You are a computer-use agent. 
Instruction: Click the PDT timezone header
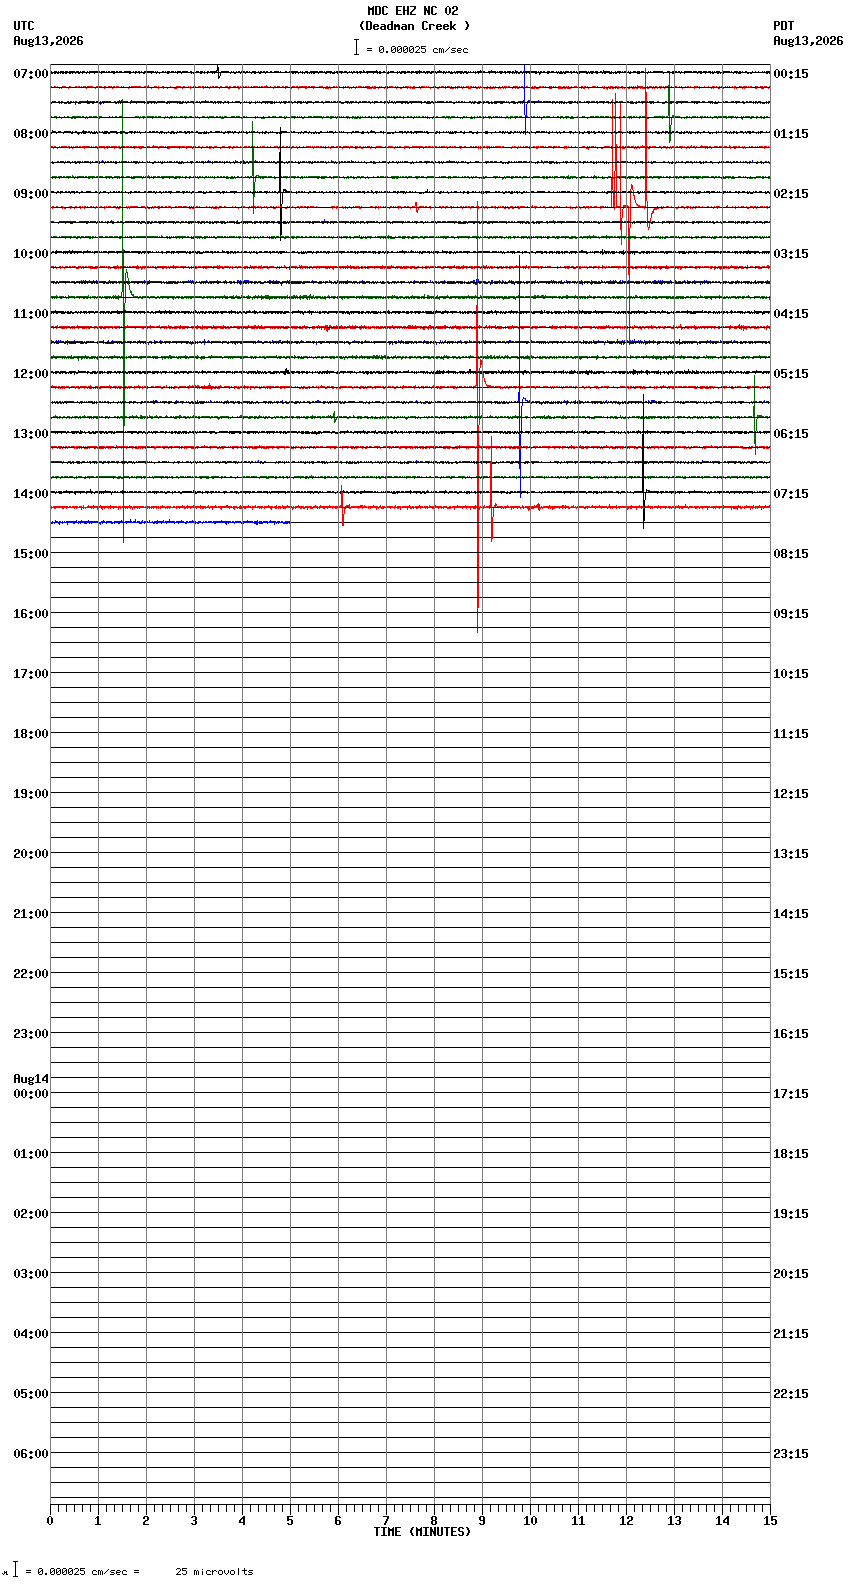pyautogui.click(x=784, y=26)
